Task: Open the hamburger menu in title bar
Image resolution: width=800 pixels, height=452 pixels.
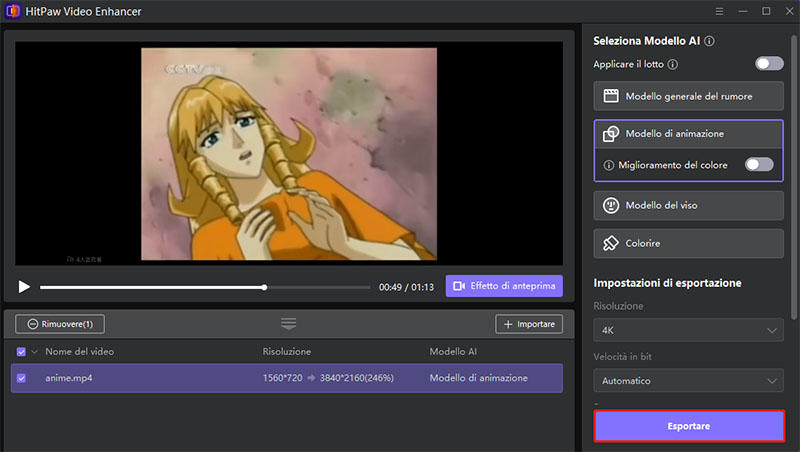Action: pos(719,11)
